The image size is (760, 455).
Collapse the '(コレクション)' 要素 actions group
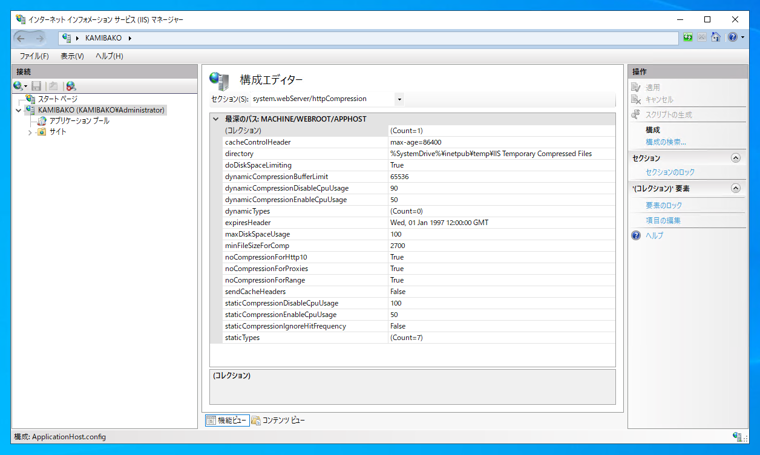[735, 188]
